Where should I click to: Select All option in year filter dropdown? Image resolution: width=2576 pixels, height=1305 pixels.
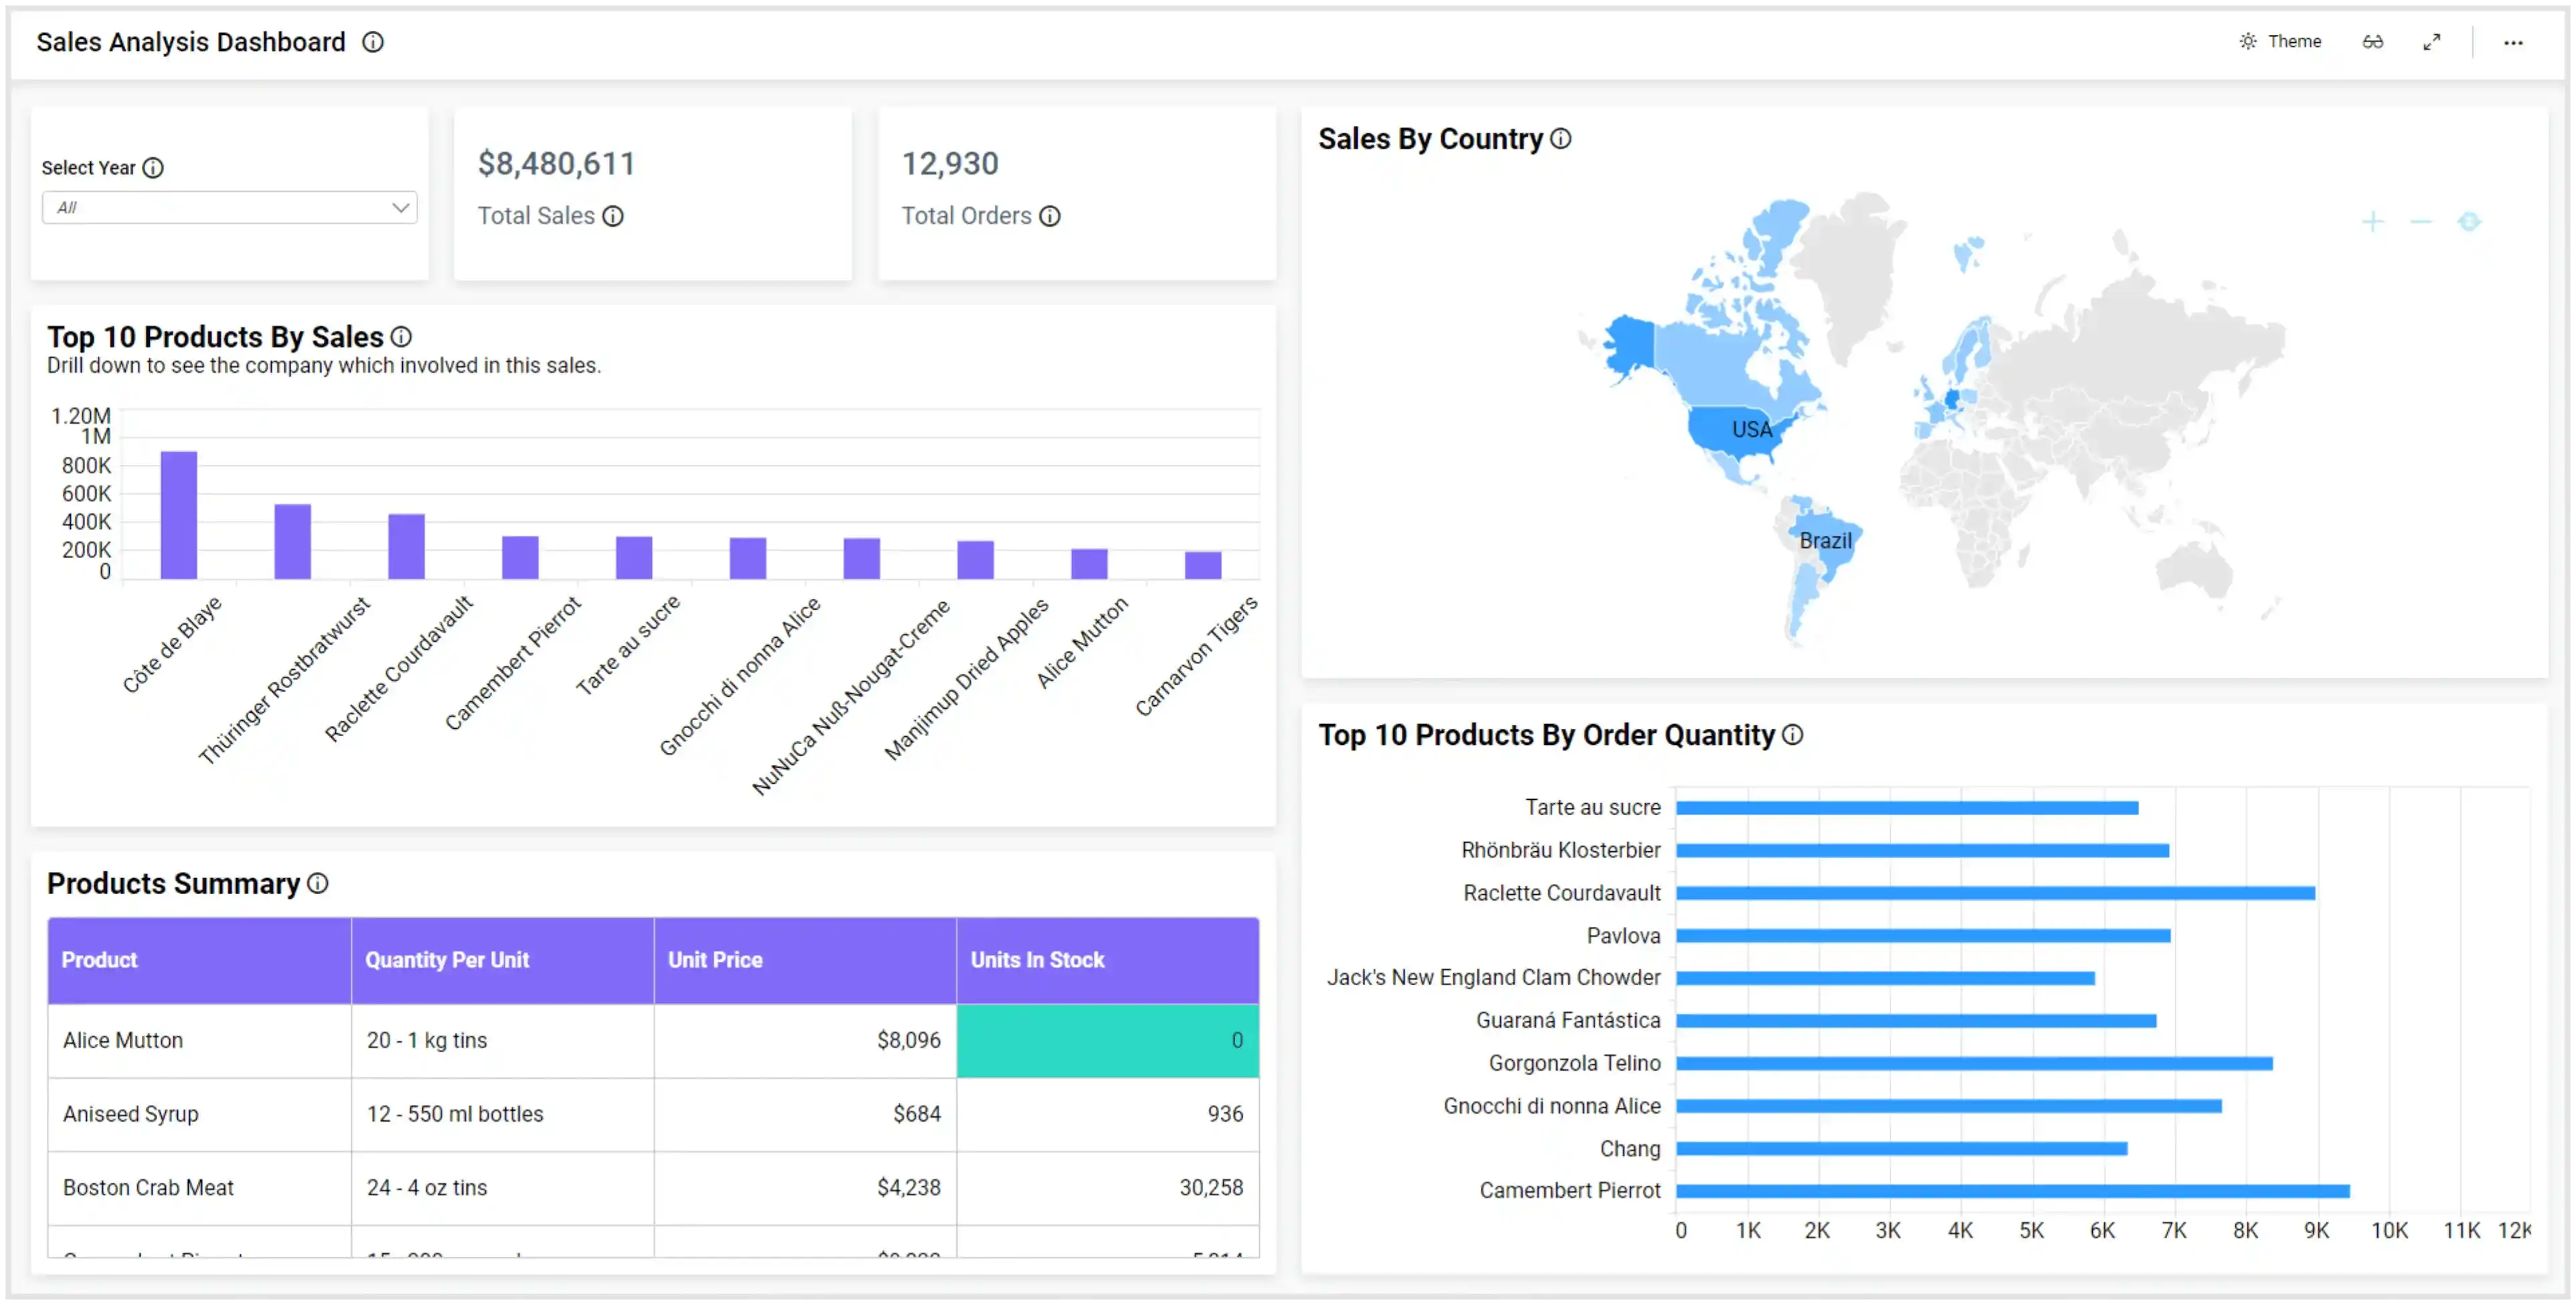(x=229, y=206)
